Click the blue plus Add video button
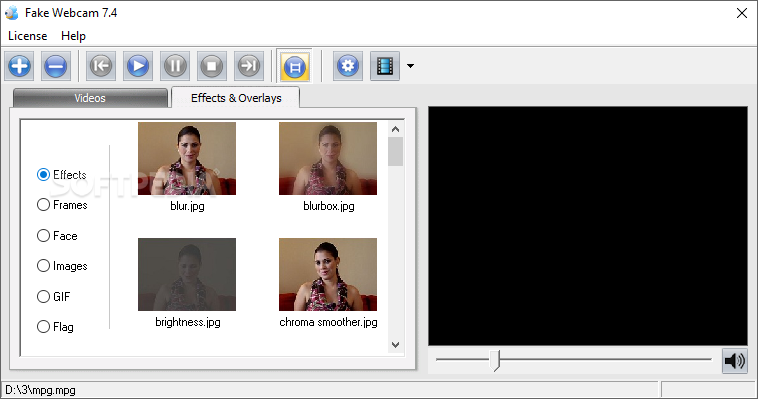Screen dimensions: 758x399 point(19,66)
